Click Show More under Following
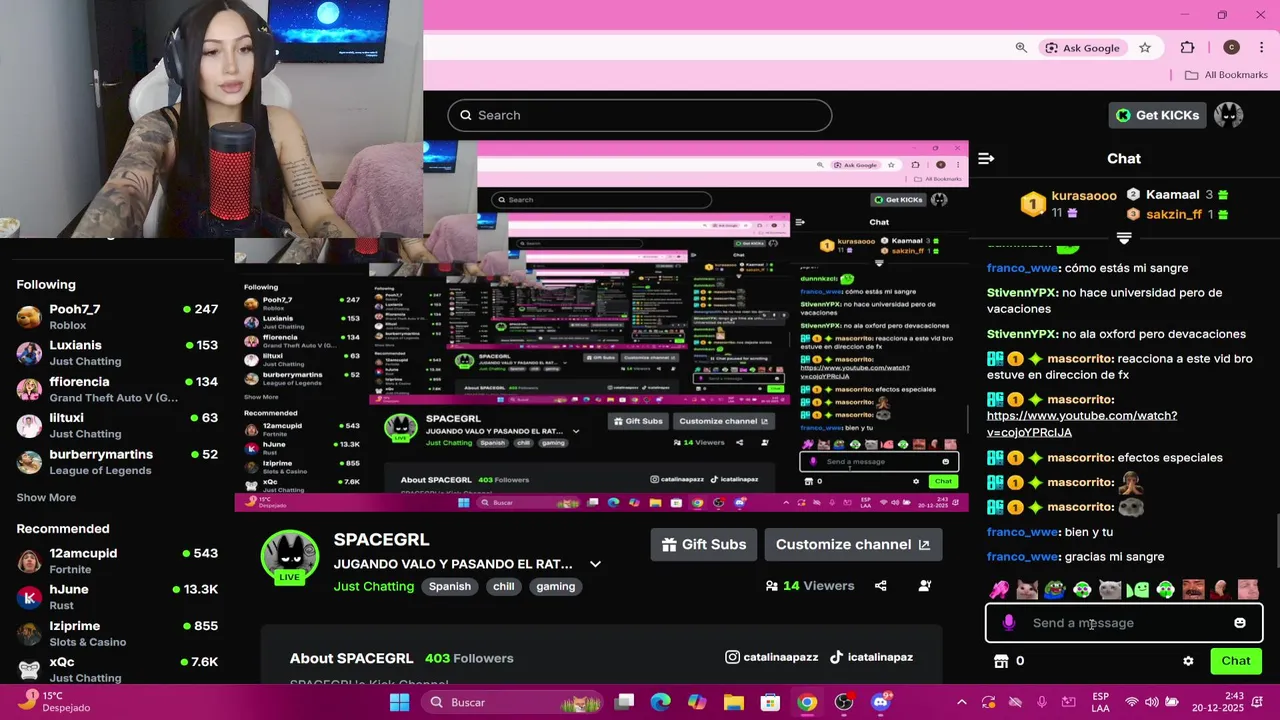Image resolution: width=1280 pixels, height=720 pixels. pos(46,497)
